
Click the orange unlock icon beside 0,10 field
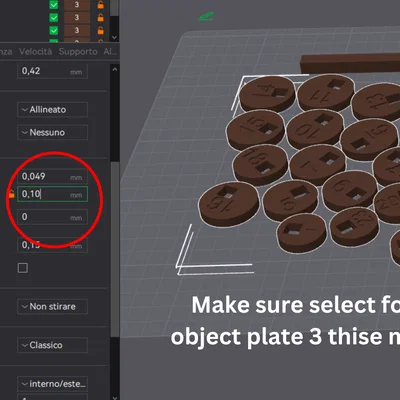(11, 193)
